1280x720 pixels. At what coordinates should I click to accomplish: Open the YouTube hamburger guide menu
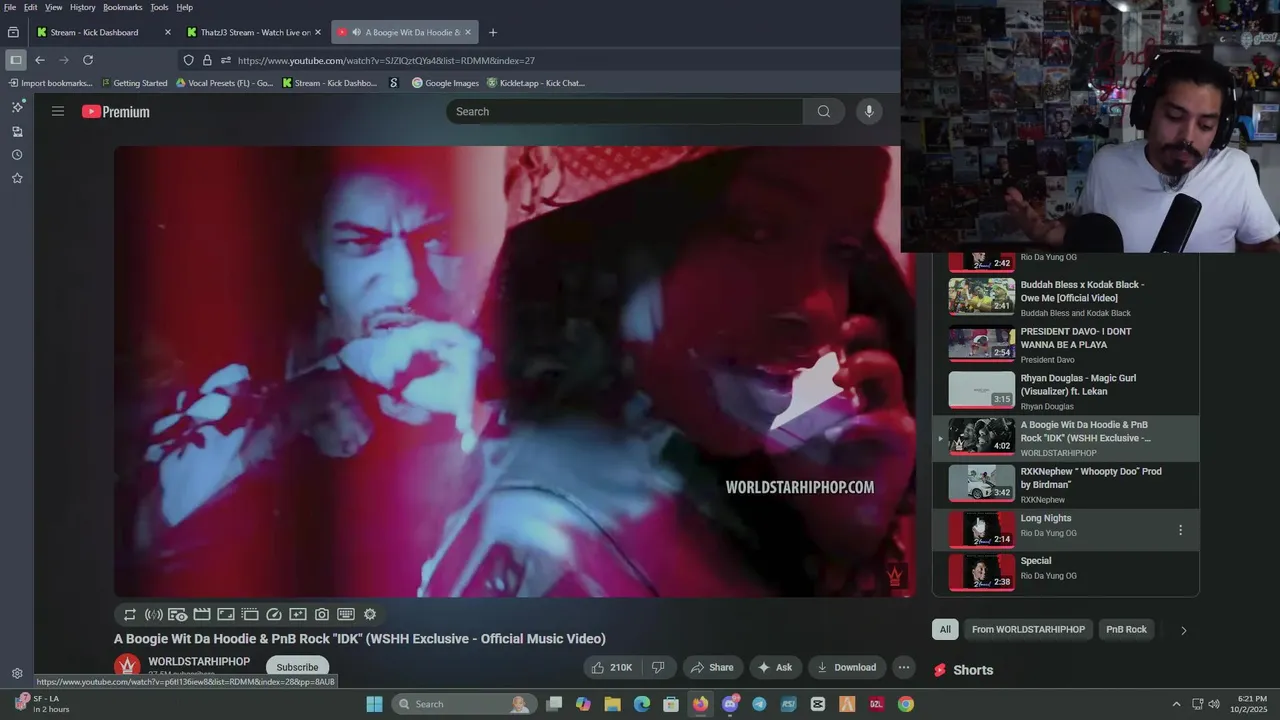(58, 111)
